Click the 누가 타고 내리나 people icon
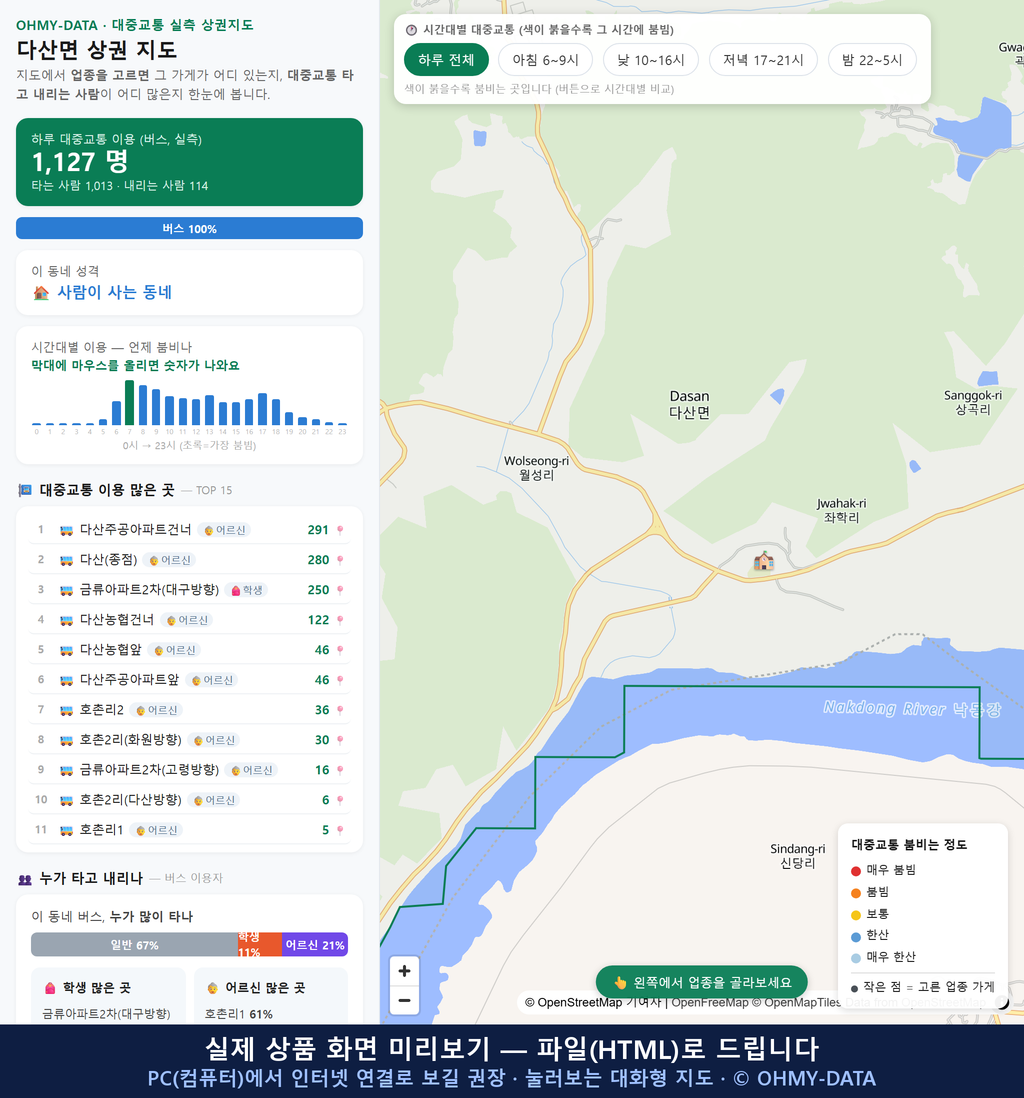Viewport: 1024px width, 1098px height. (25, 880)
